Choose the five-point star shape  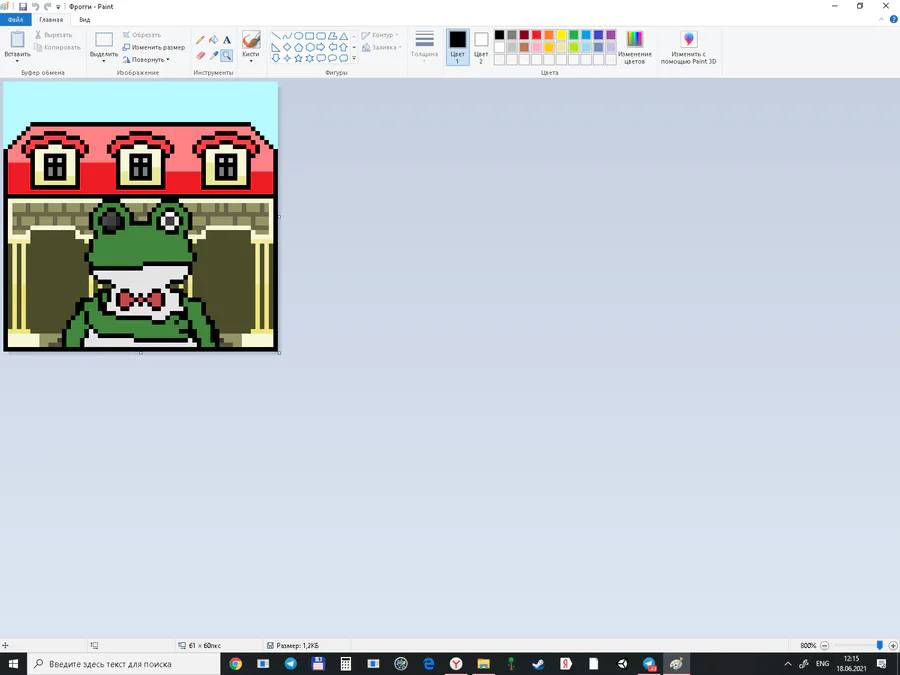tap(298, 58)
